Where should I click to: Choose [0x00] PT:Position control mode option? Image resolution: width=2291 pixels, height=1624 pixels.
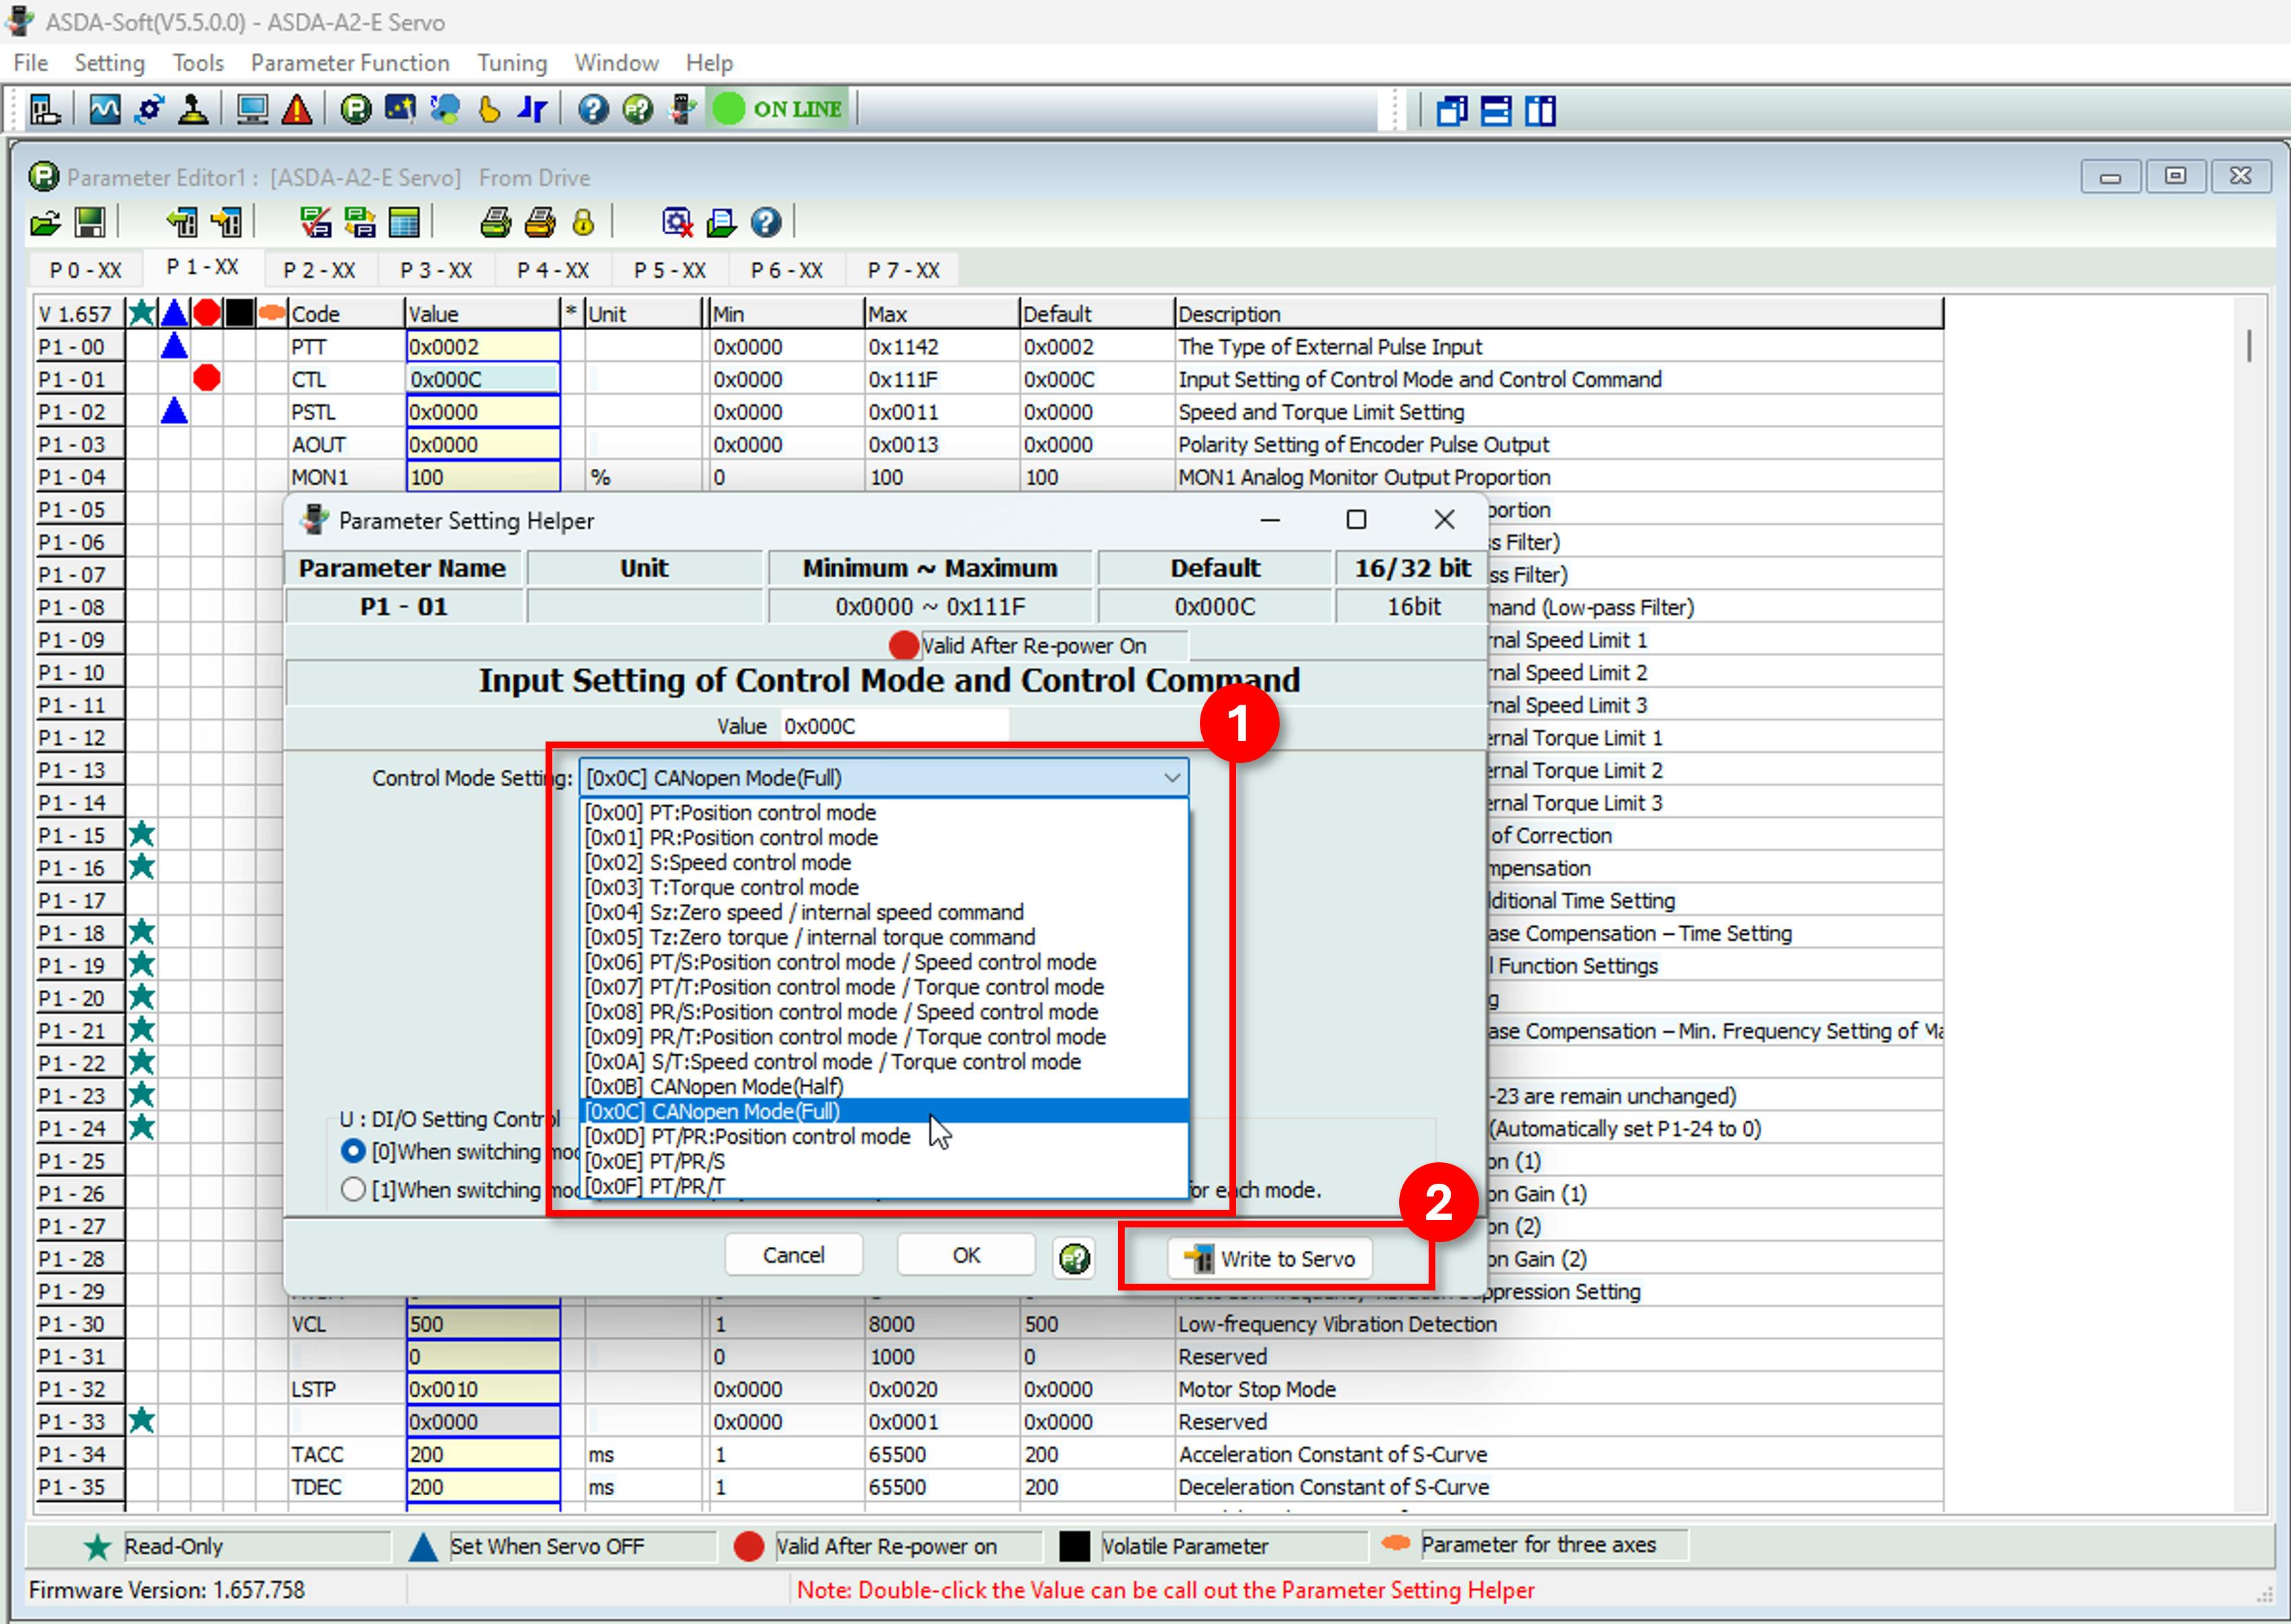click(x=884, y=812)
